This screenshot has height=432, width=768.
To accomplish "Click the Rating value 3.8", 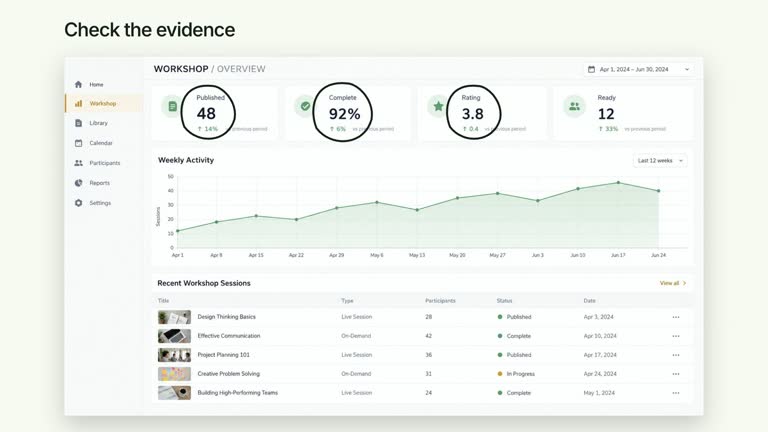I will click(473, 114).
